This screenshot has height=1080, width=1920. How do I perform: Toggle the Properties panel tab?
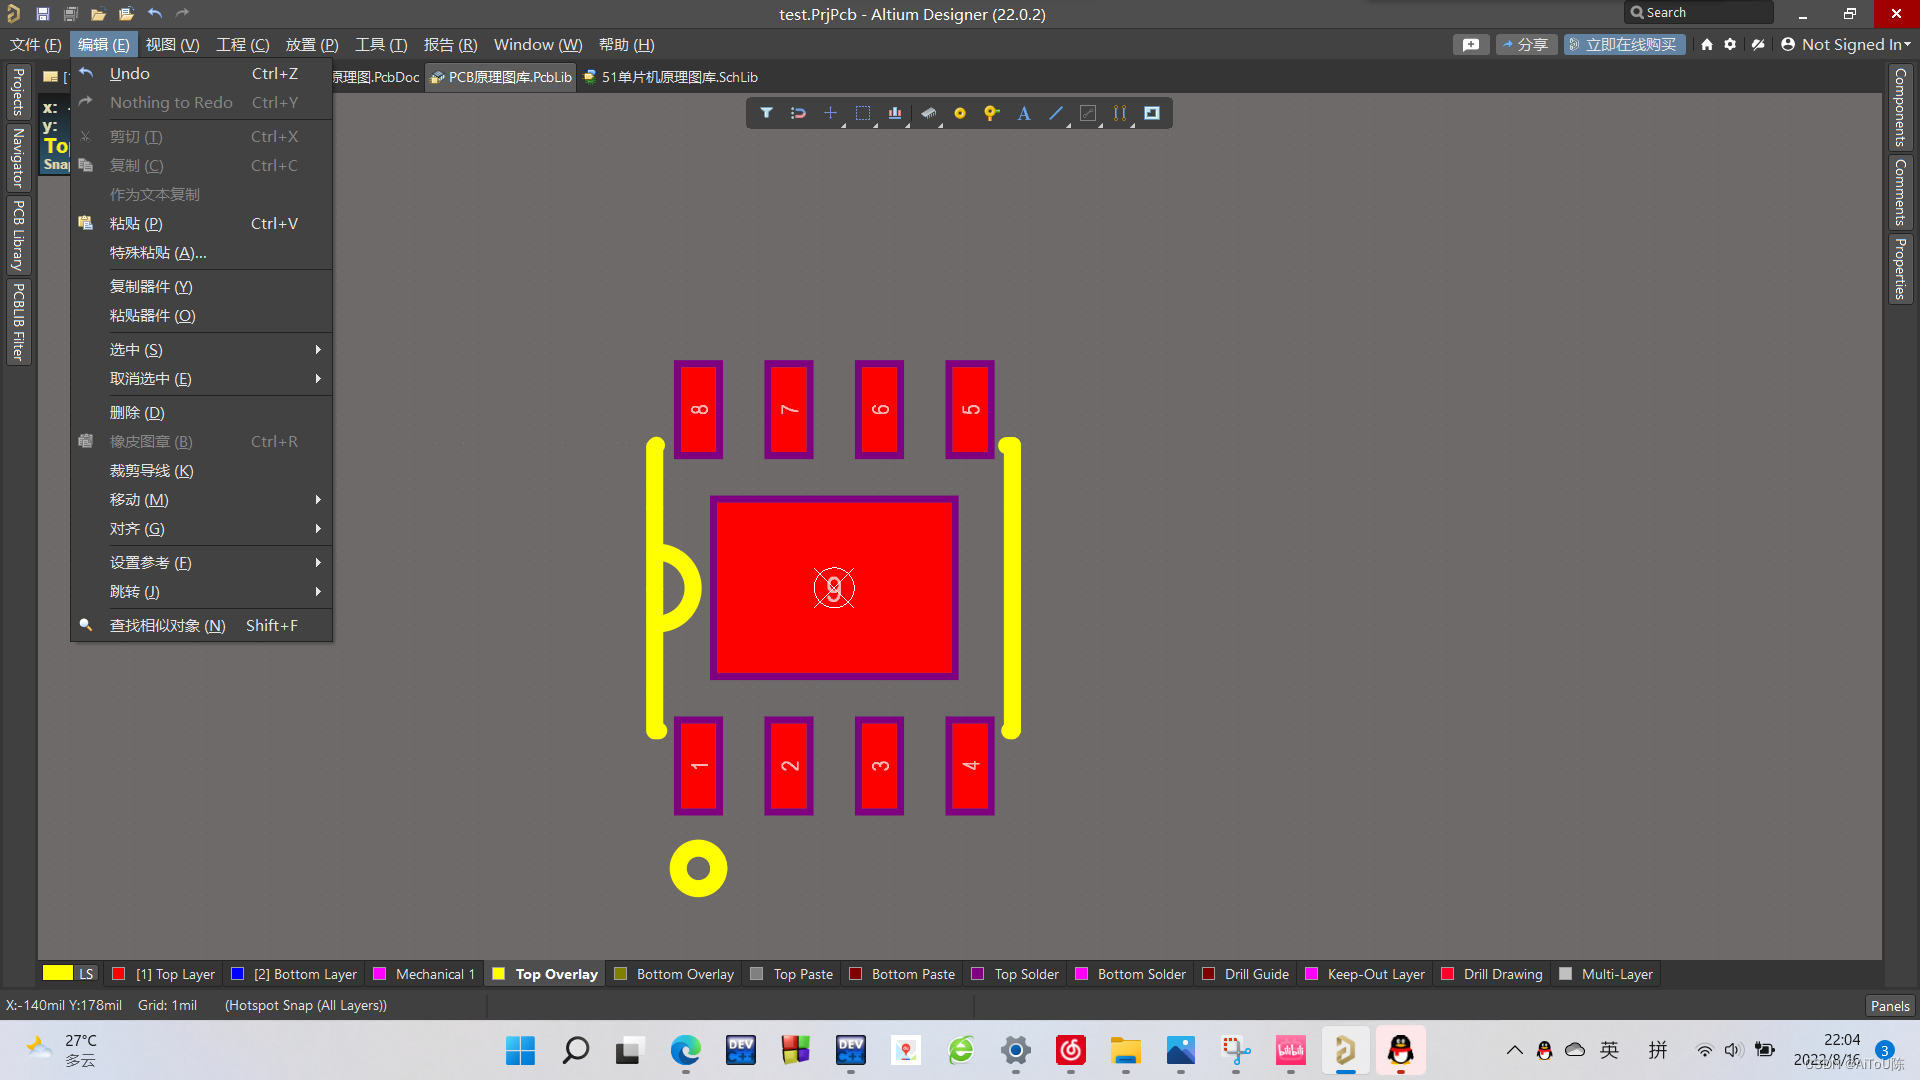coord(1900,268)
